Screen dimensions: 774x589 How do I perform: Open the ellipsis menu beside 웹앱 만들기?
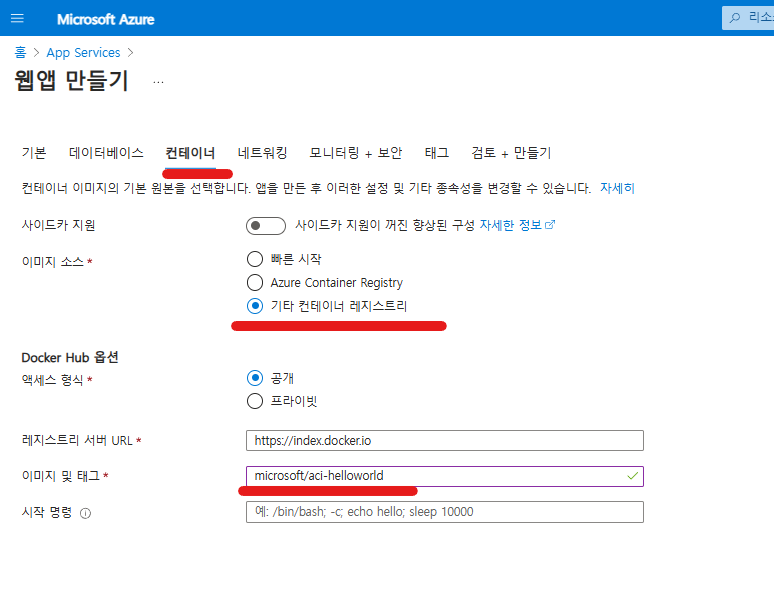click(158, 82)
